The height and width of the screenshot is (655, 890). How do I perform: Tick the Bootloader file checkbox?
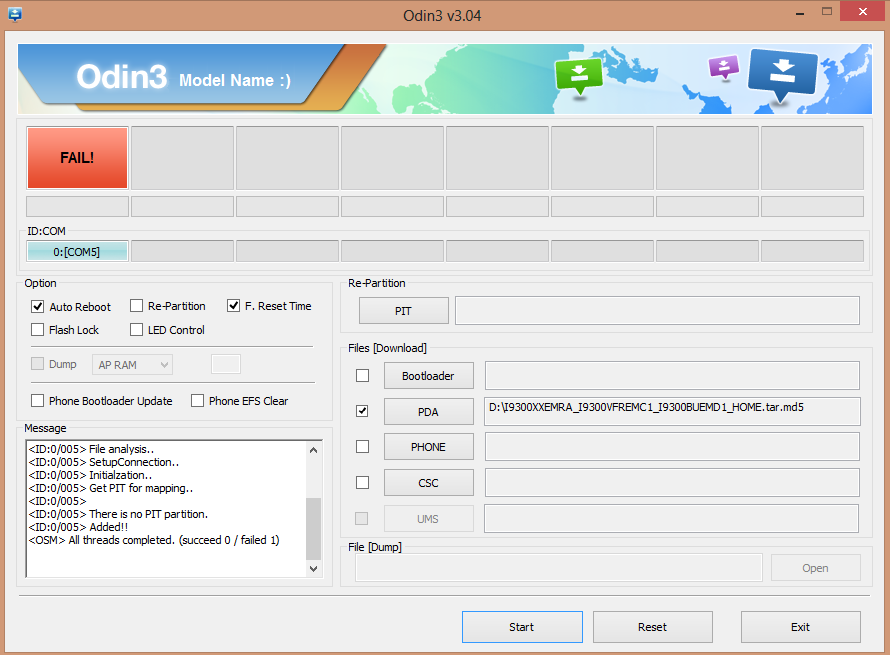pyautogui.click(x=362, y=376)
